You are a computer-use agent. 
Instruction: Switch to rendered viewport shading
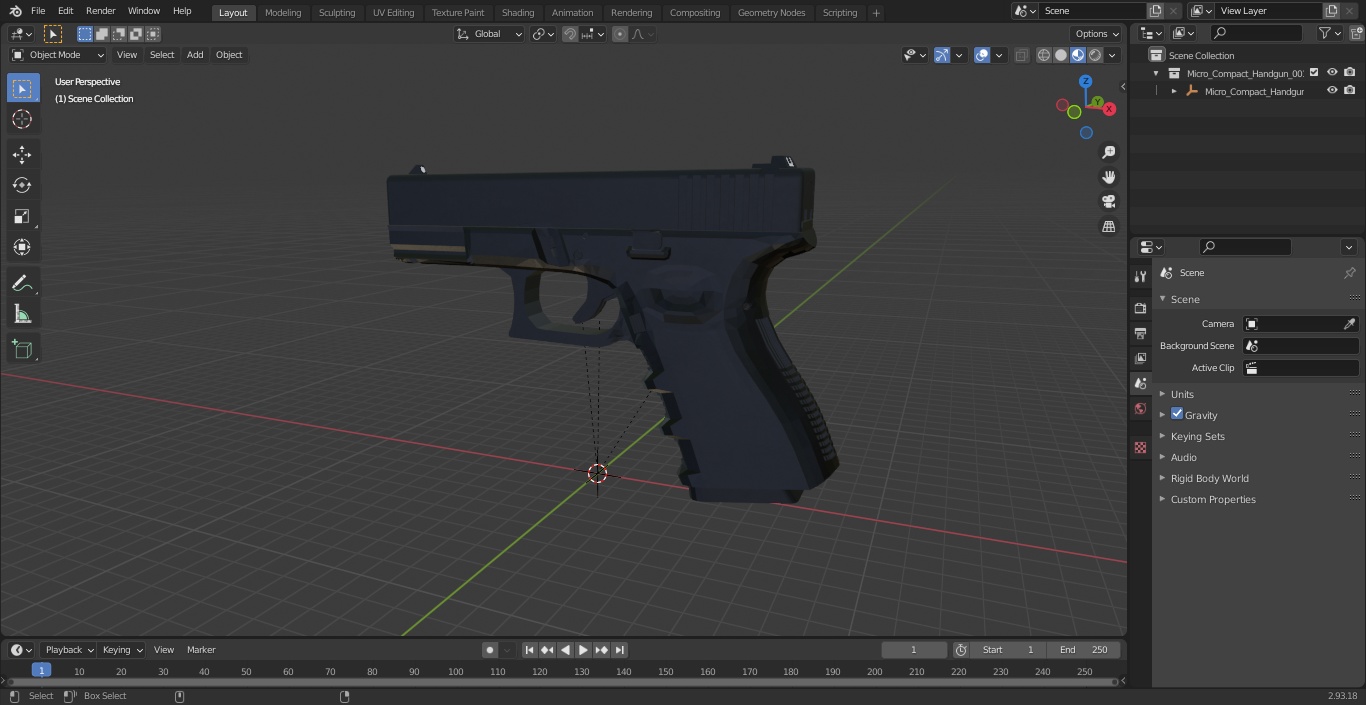(1095, 55)
